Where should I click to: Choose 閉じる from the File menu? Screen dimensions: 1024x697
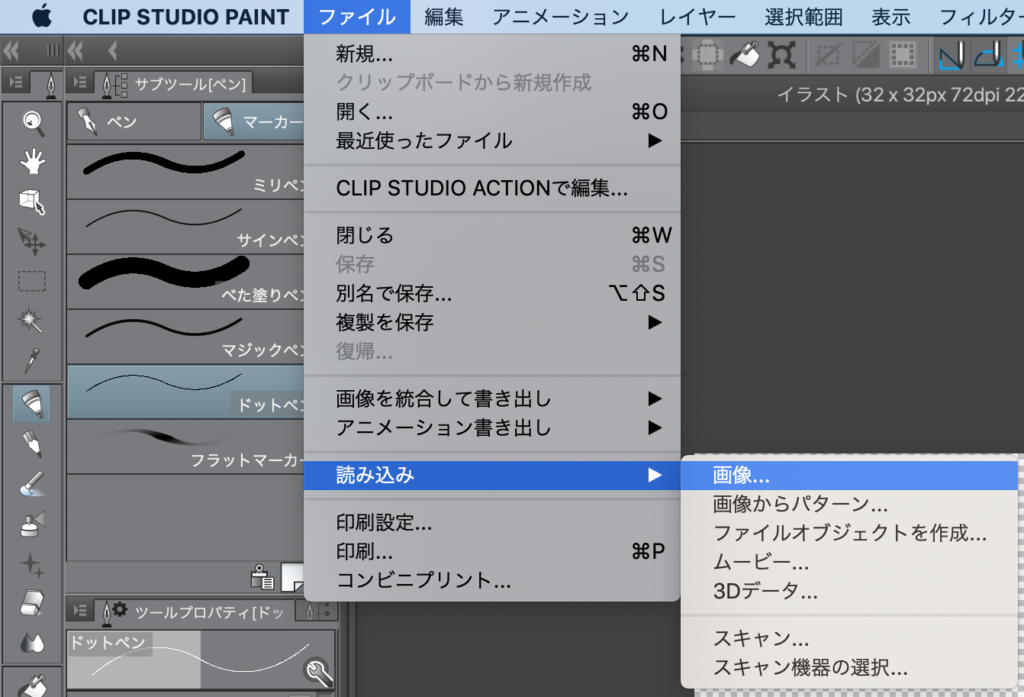(x=492, y=235)
